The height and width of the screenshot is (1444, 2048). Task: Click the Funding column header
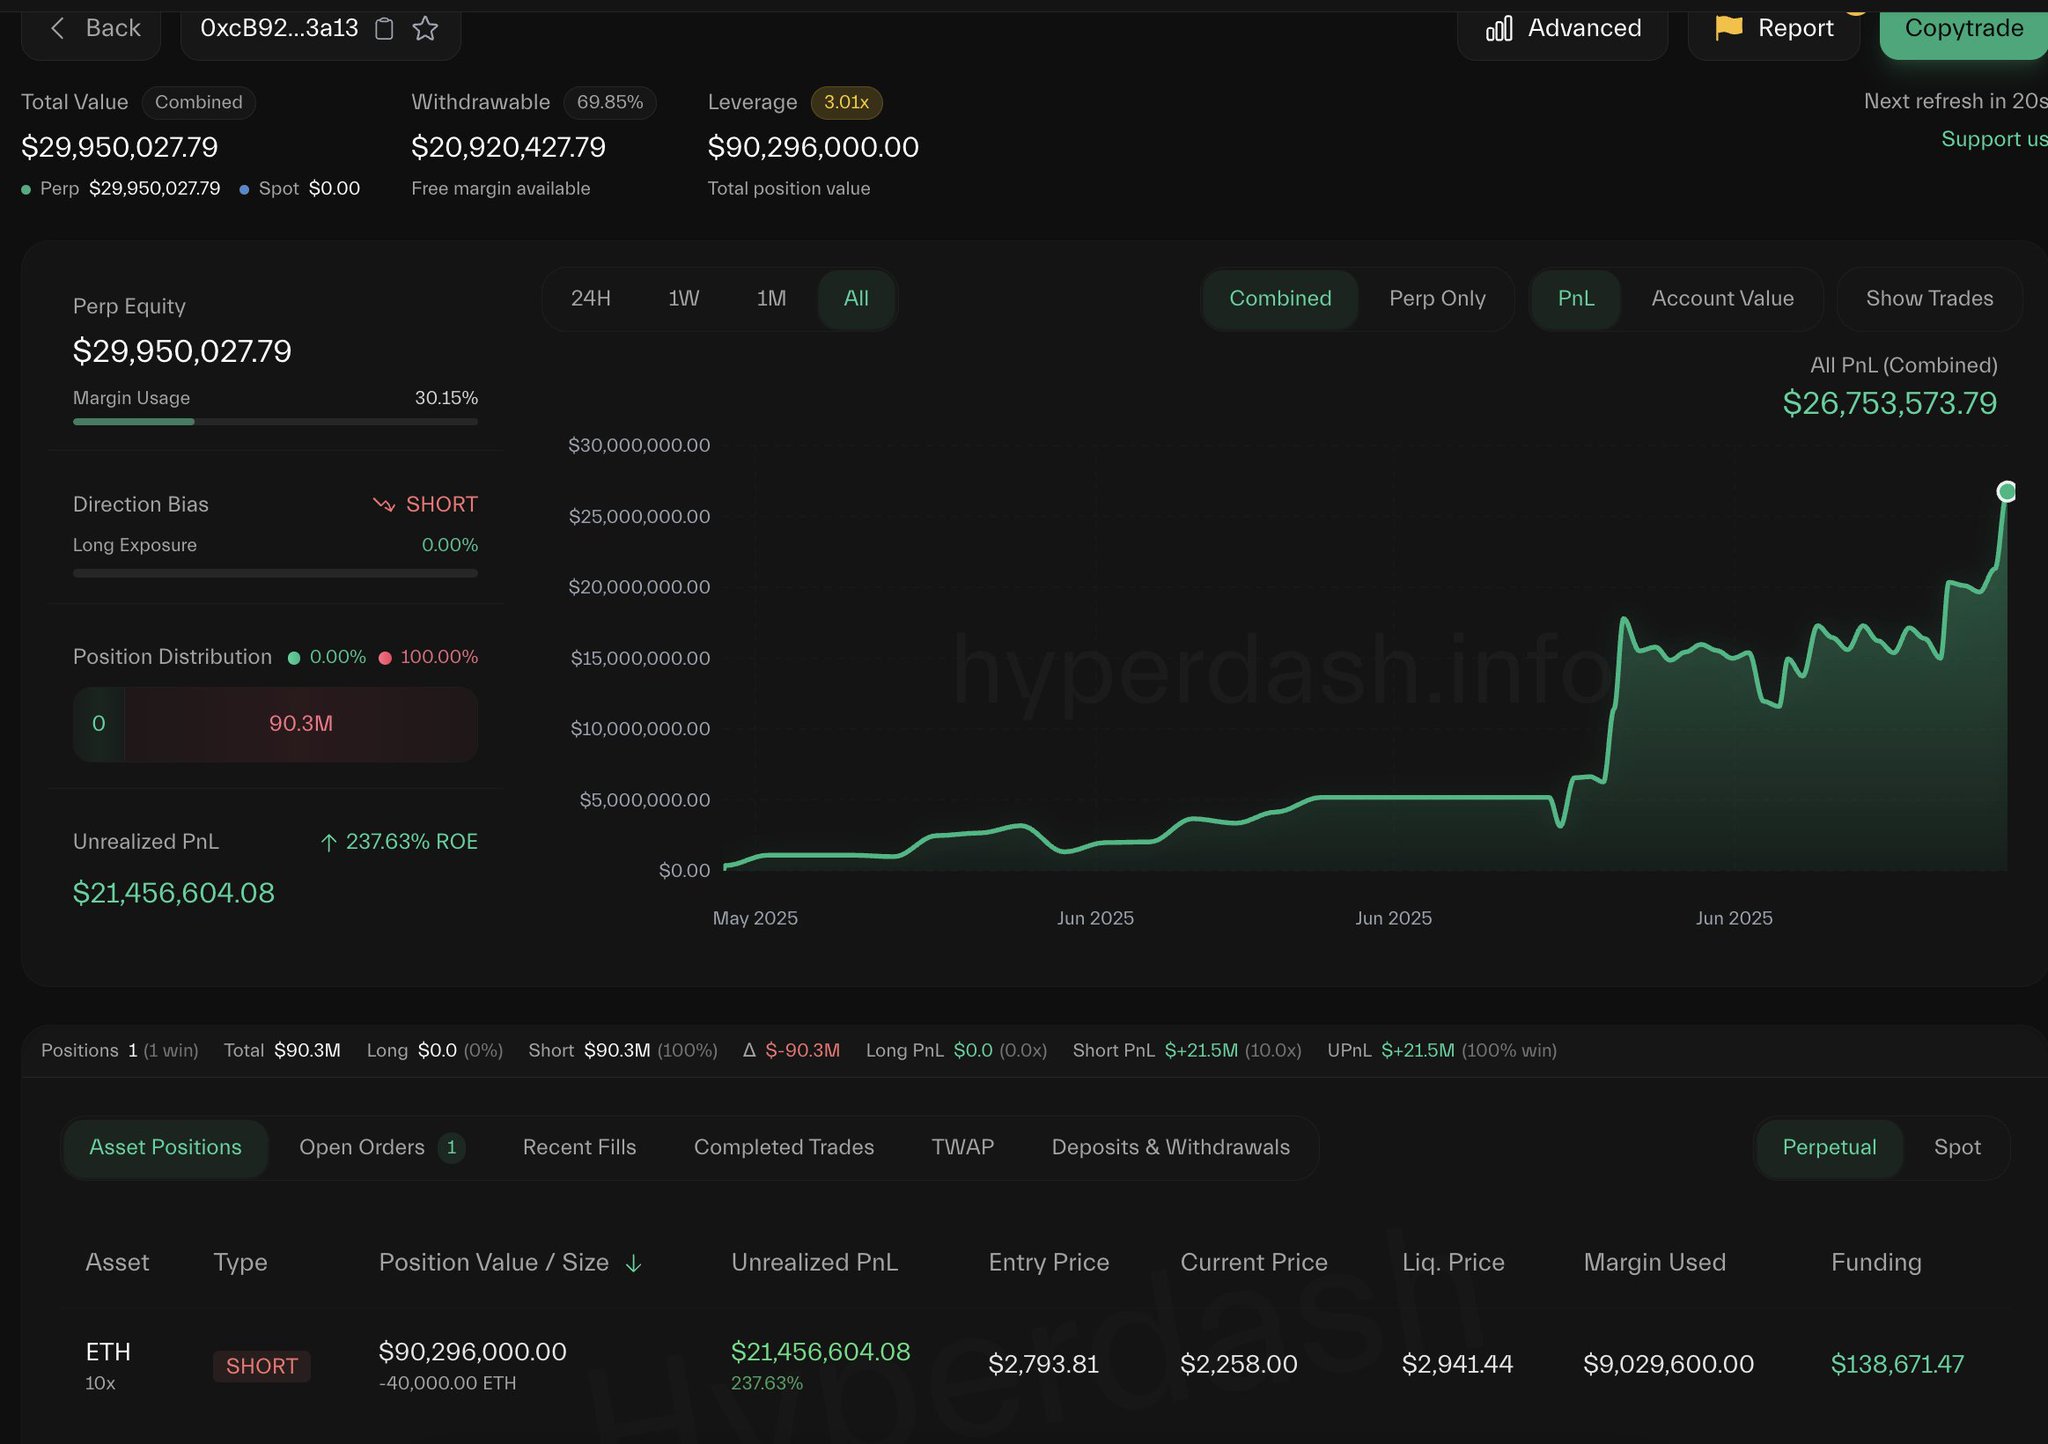1876,1263
